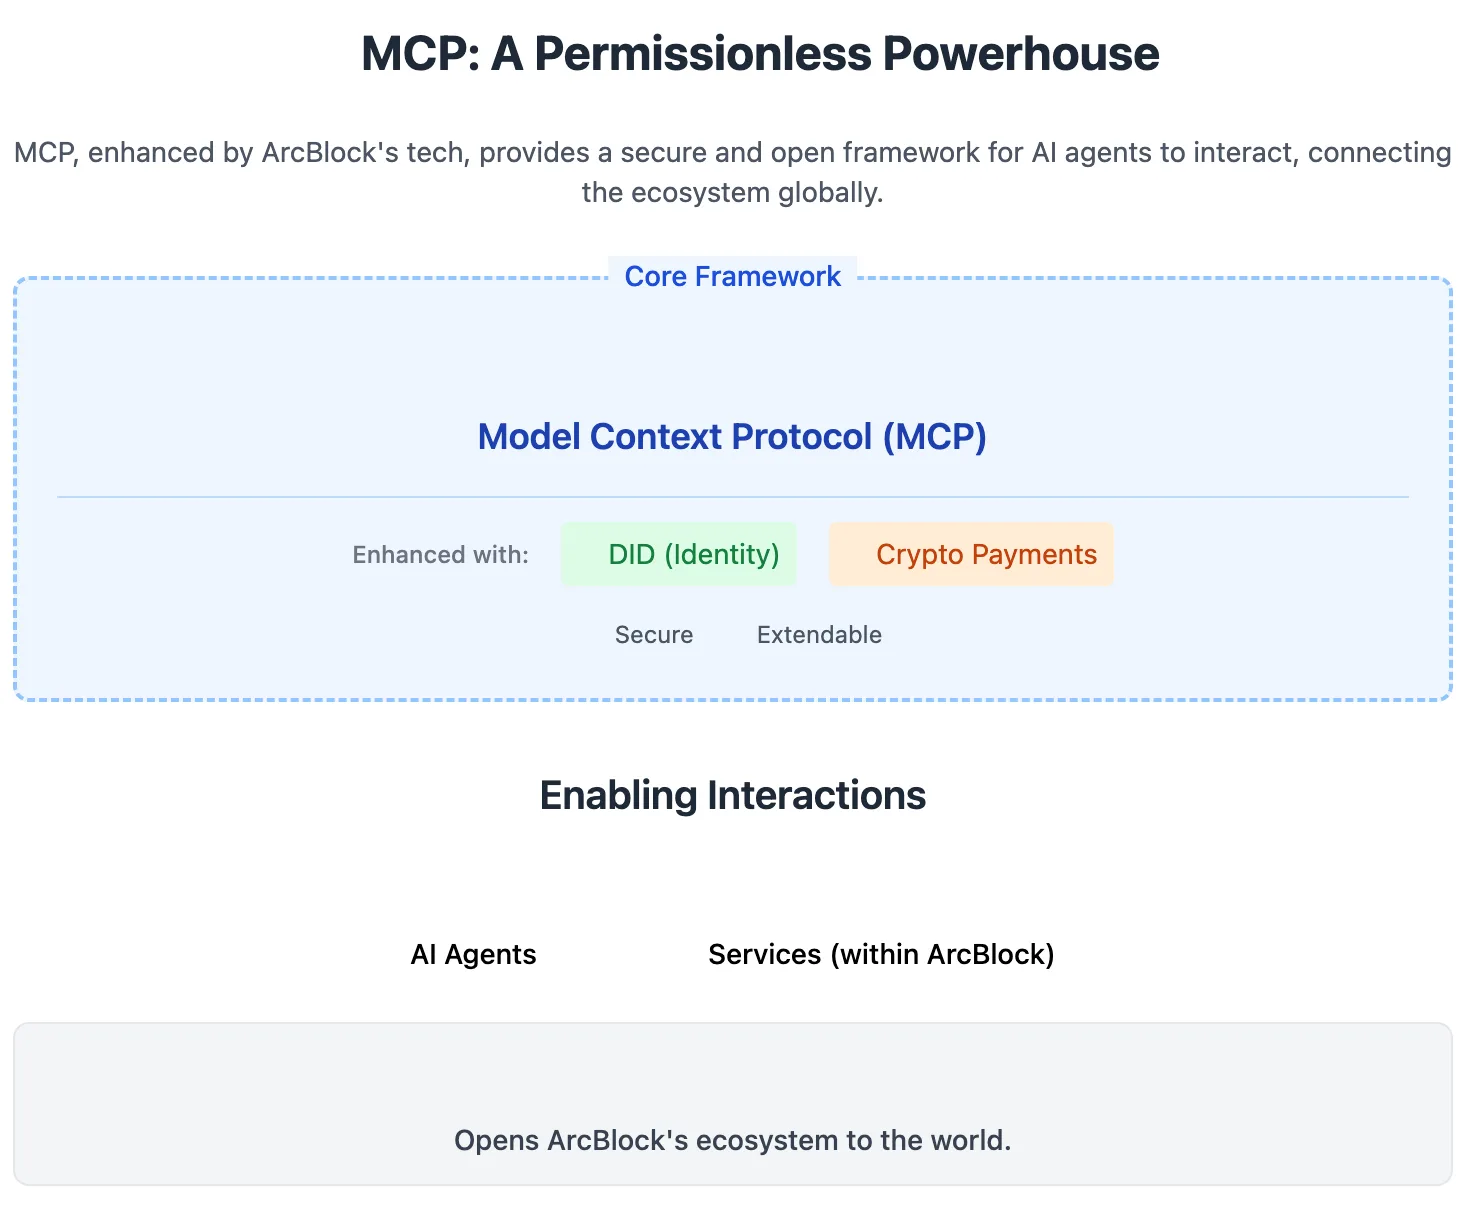This screenshot has width=1478, height=1211.
Task: Select the Crypto Payments orange badge
Action: [971, 554]
